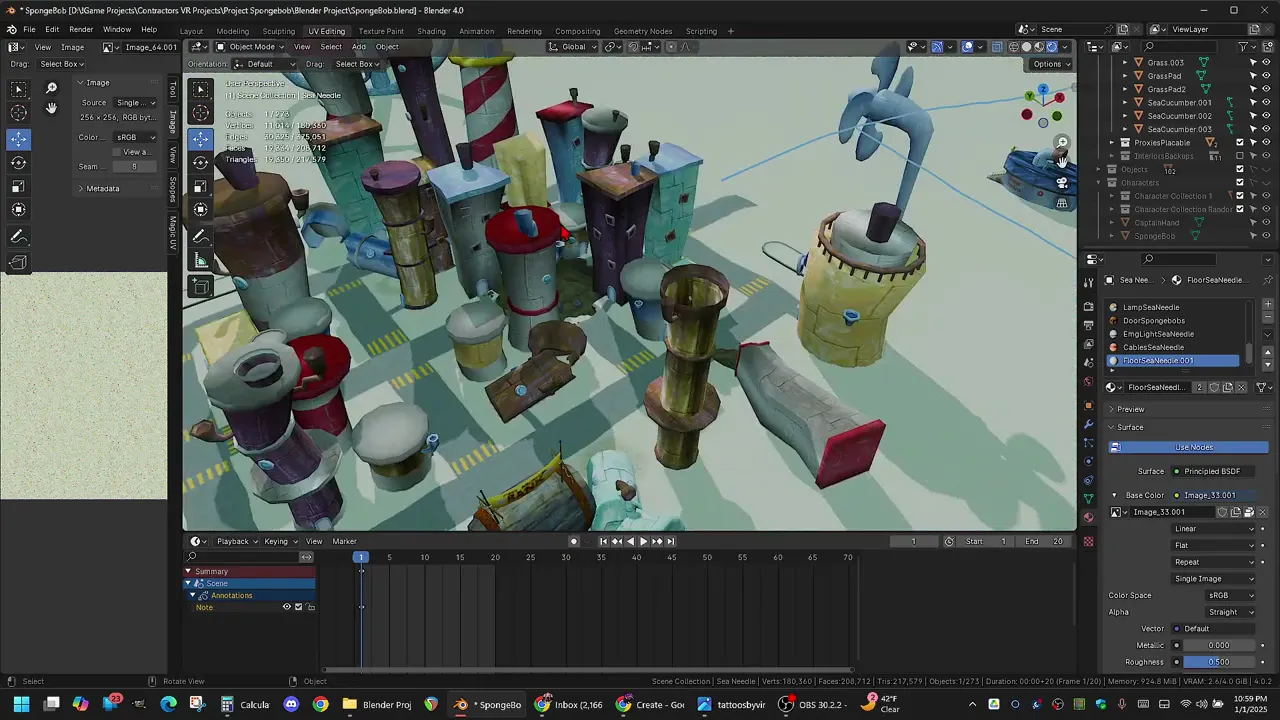
Task: Select the Cursor tool in viewport toolbar
Action: click(x=201, y=113)
